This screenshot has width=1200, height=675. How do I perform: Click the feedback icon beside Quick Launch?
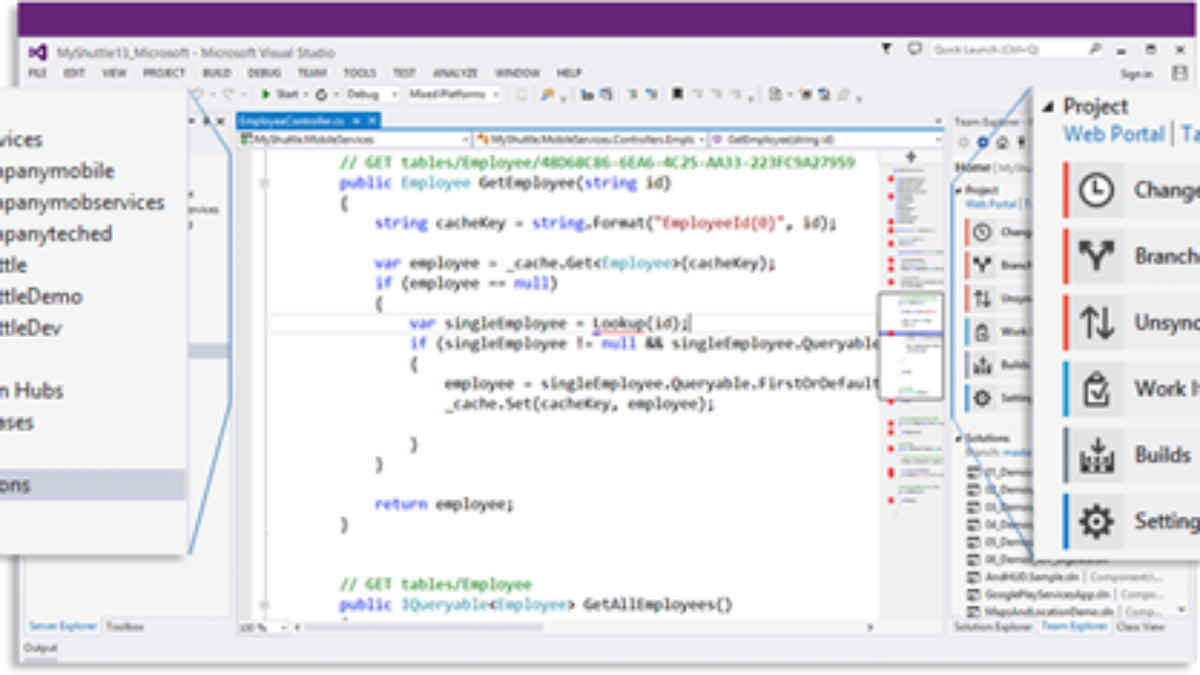tap(914, 49)
